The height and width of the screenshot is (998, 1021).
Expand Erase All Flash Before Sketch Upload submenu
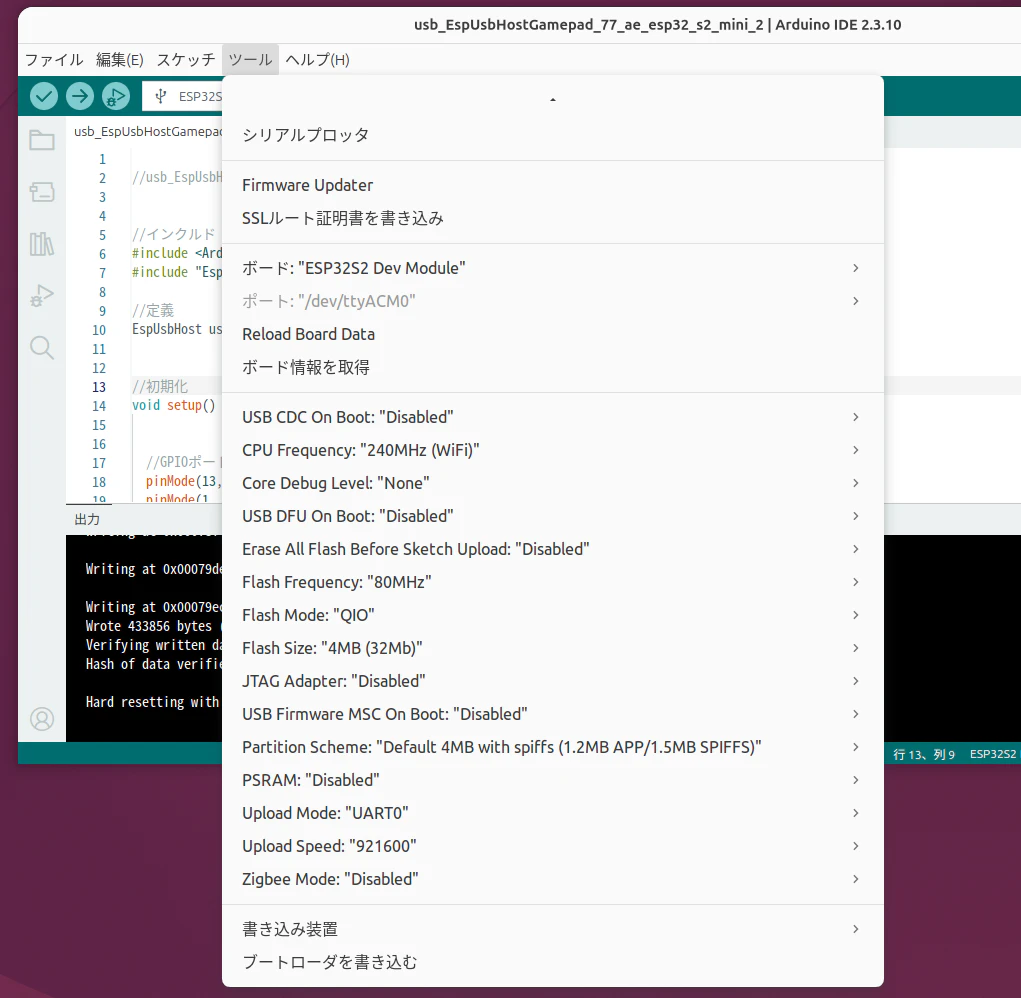coord(552,549)
